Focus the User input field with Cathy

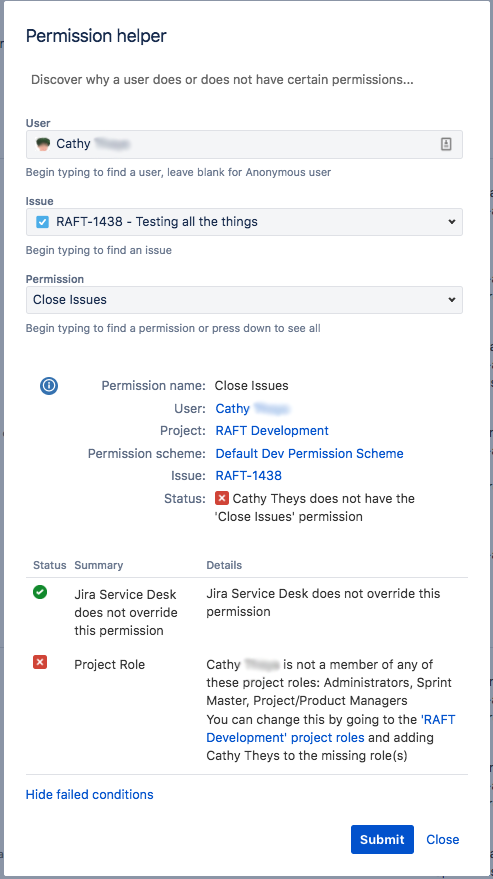(x=244, y=144)
